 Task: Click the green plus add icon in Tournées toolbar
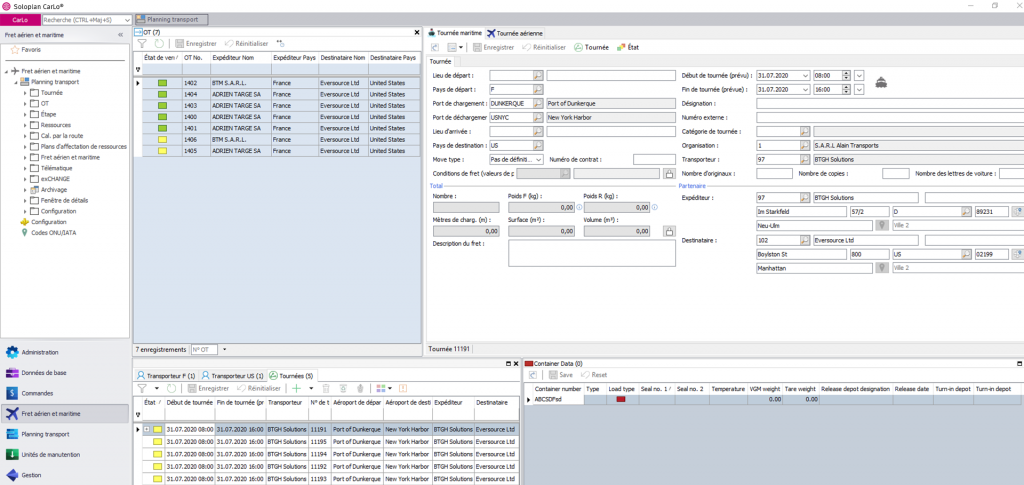point(296,388)
